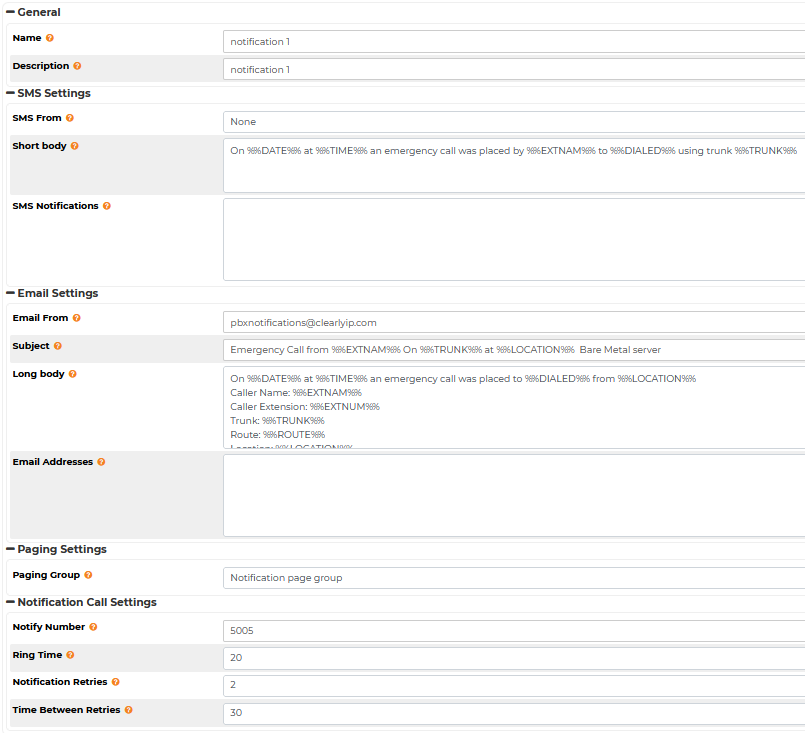Click into the Email Addresses text area

coord(513,496)
